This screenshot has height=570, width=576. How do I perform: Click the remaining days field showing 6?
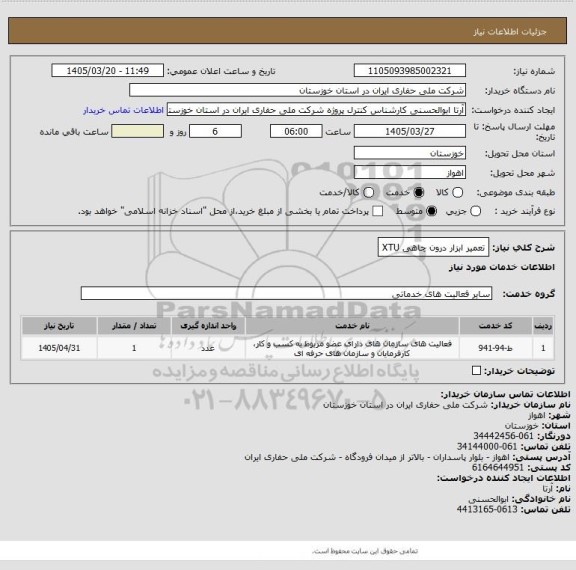tap(215, 131)
